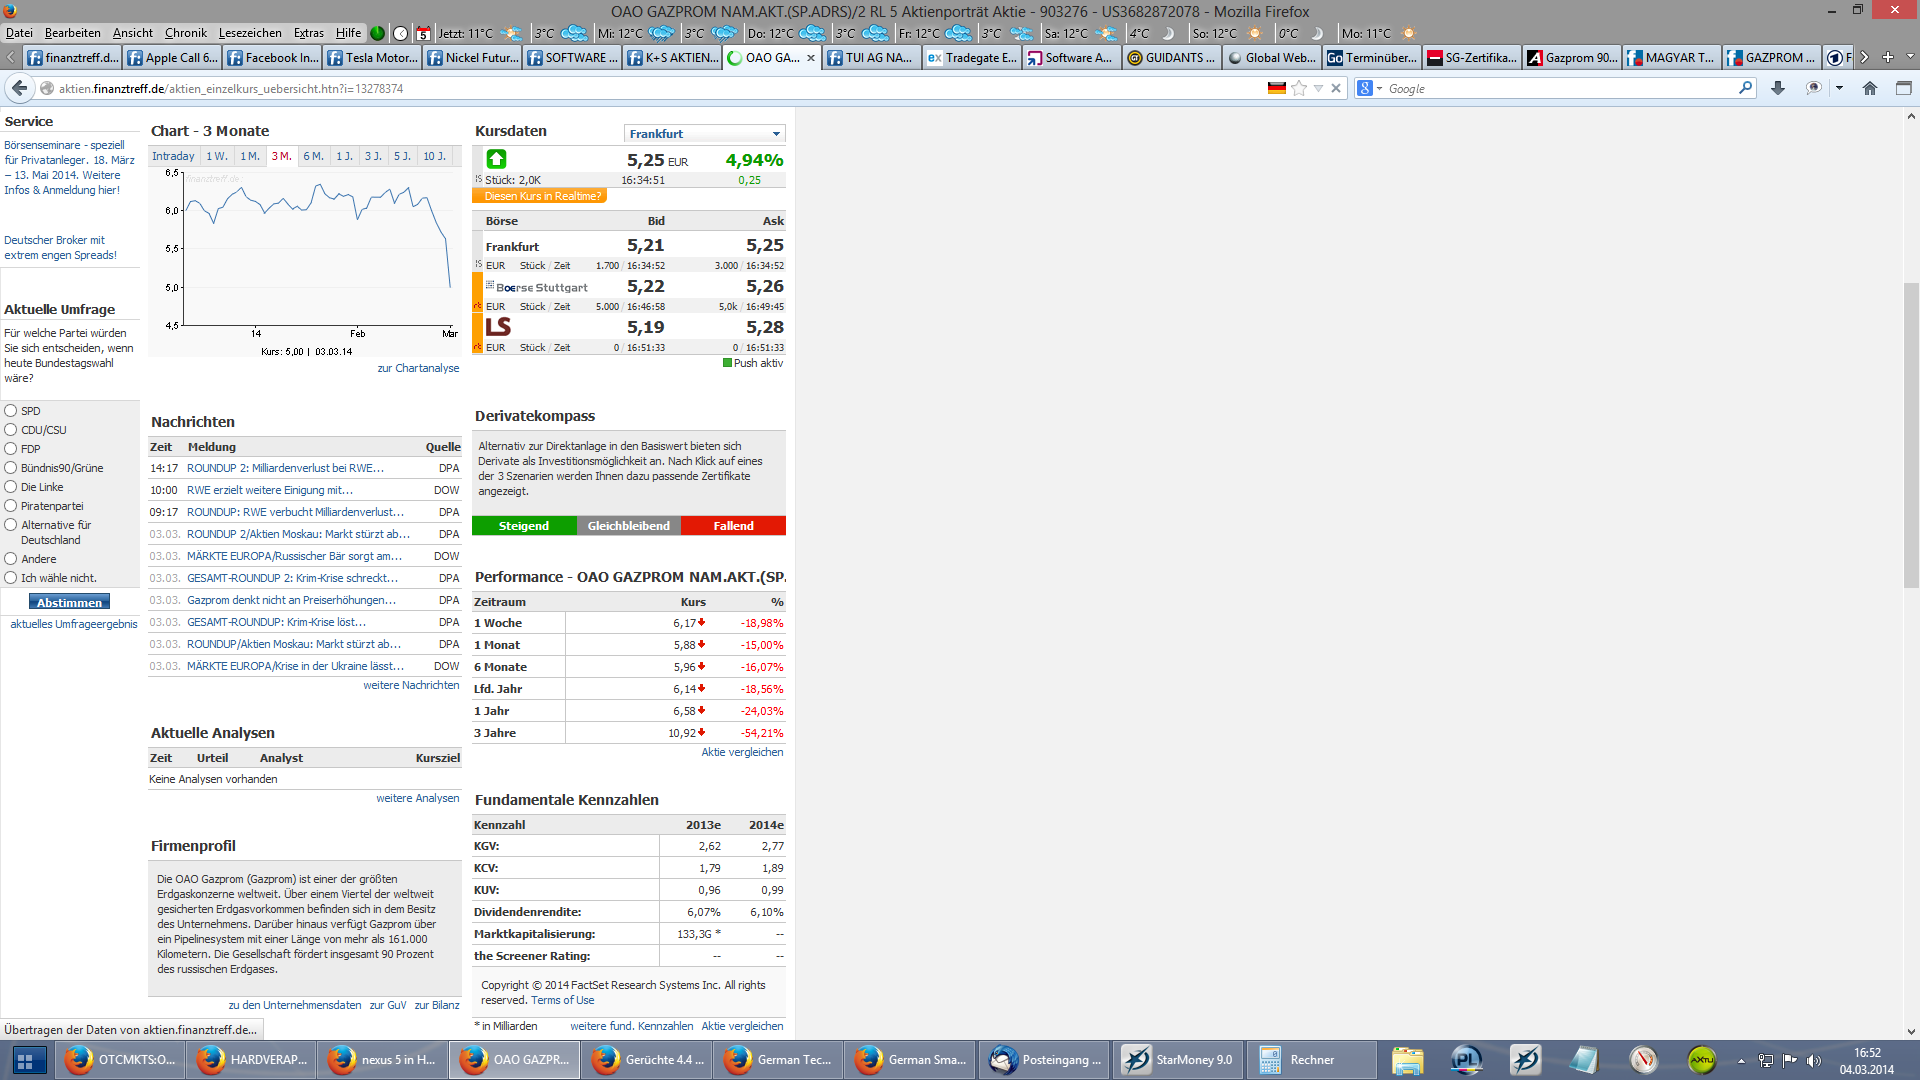The image size is (1920, 1080).
Task: Choose the Piratenpartei radio button
Action: coord(9,506)
